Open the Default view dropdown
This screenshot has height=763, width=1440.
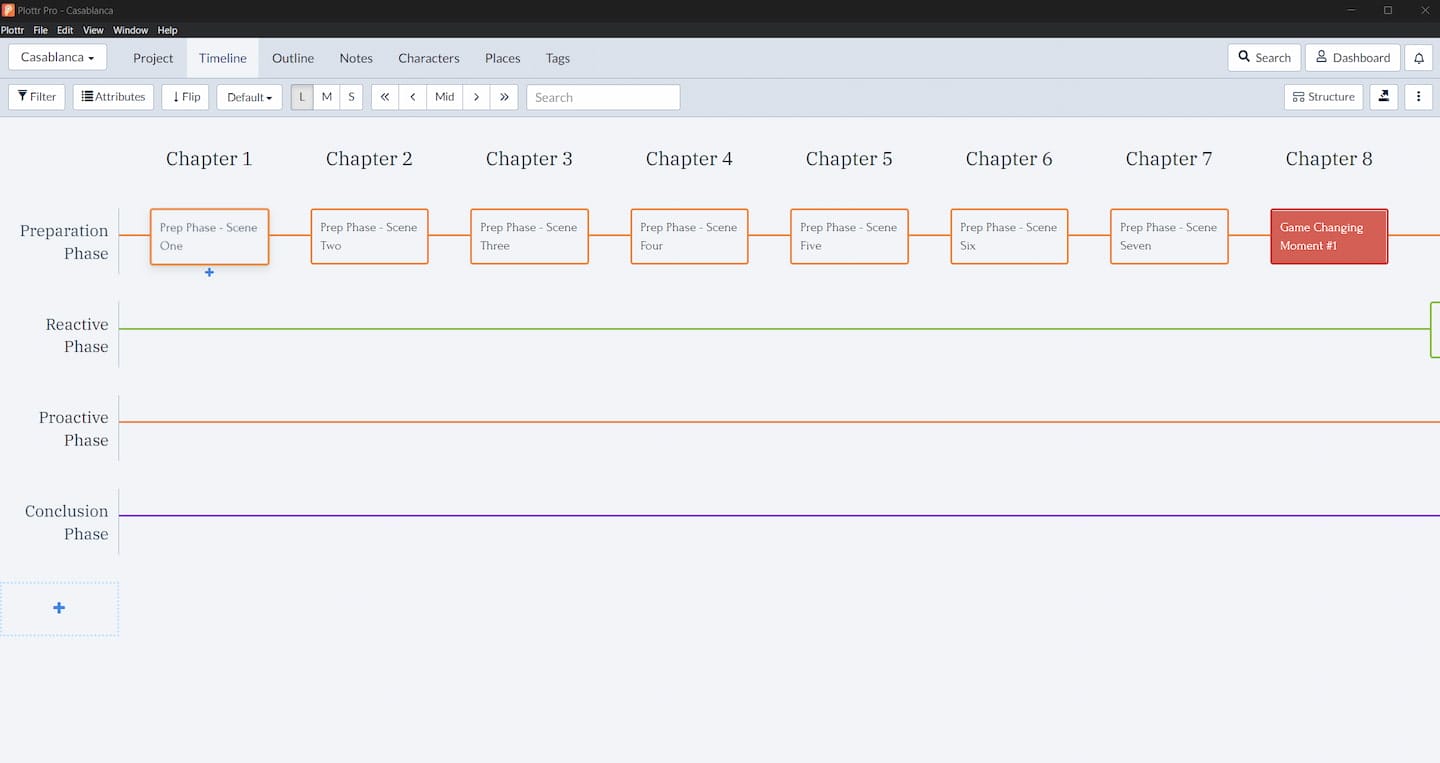[248, 96]
